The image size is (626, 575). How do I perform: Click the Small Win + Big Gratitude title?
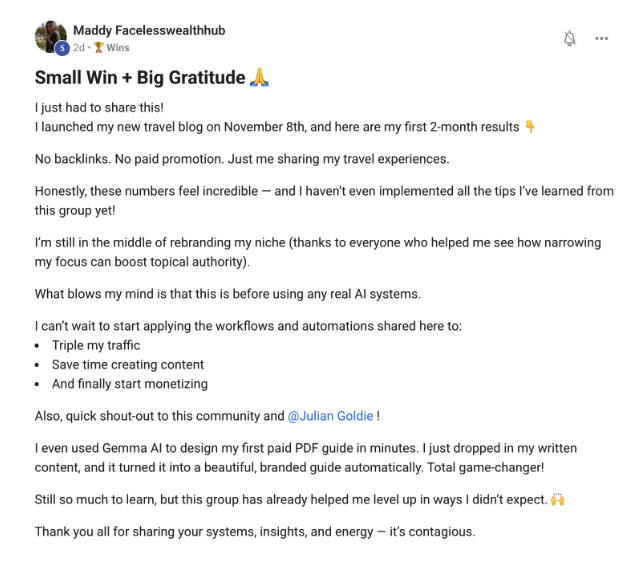139,78
